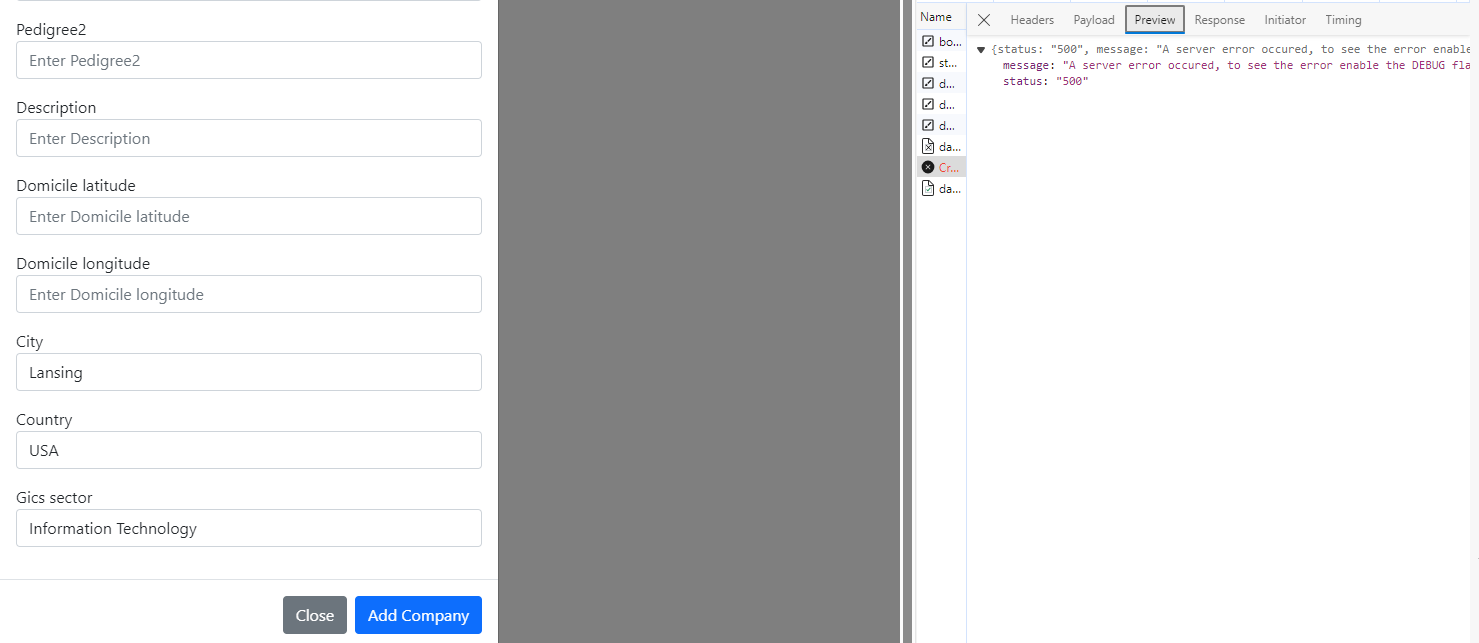This screenshot has height=643, width=1479.
Task: Close the request details pane in DevTools
Action: [x=984, y=20]
